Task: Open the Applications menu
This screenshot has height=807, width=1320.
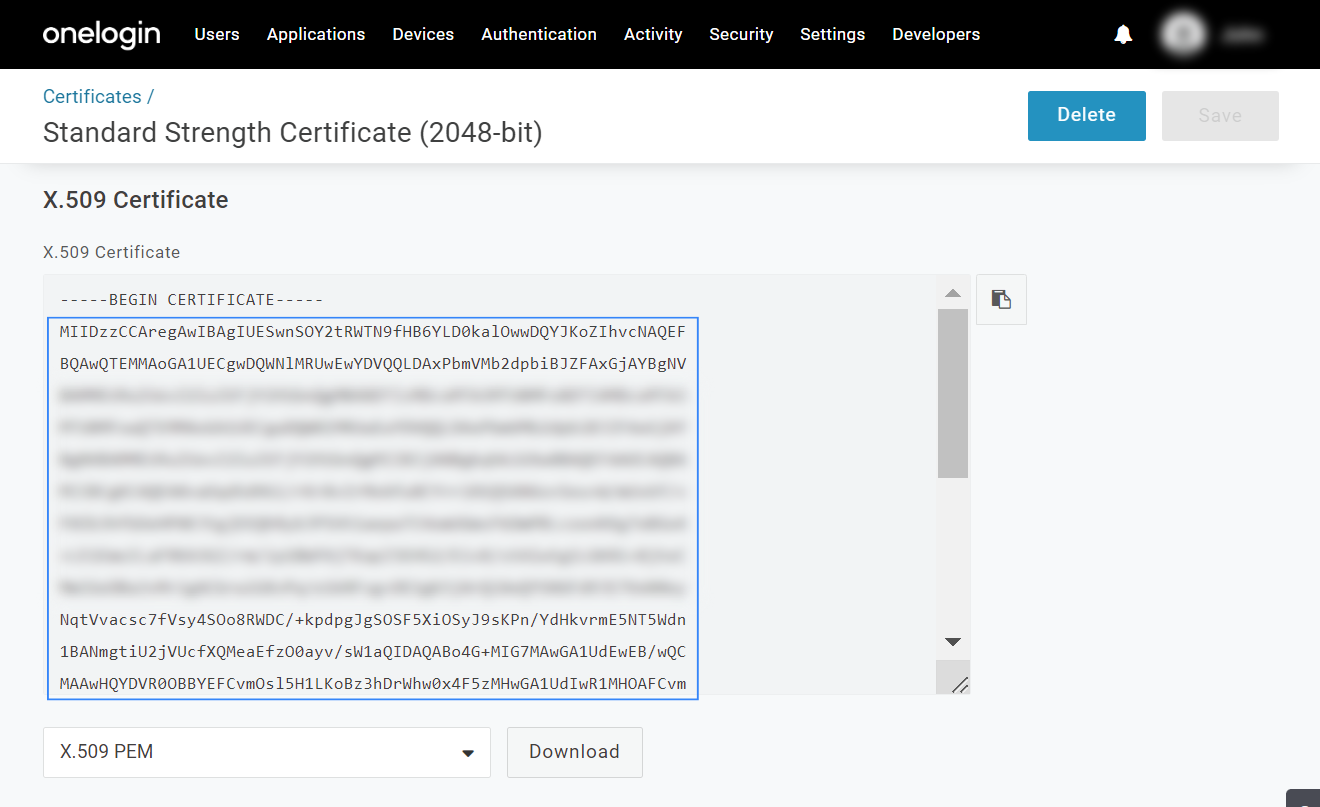Action: (316, 35)
